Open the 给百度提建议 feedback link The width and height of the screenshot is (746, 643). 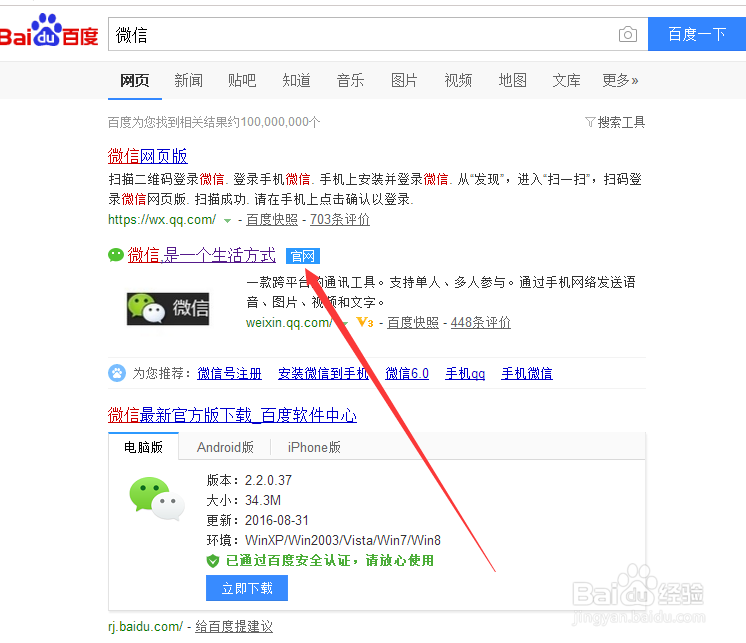(x=234, y=626)
